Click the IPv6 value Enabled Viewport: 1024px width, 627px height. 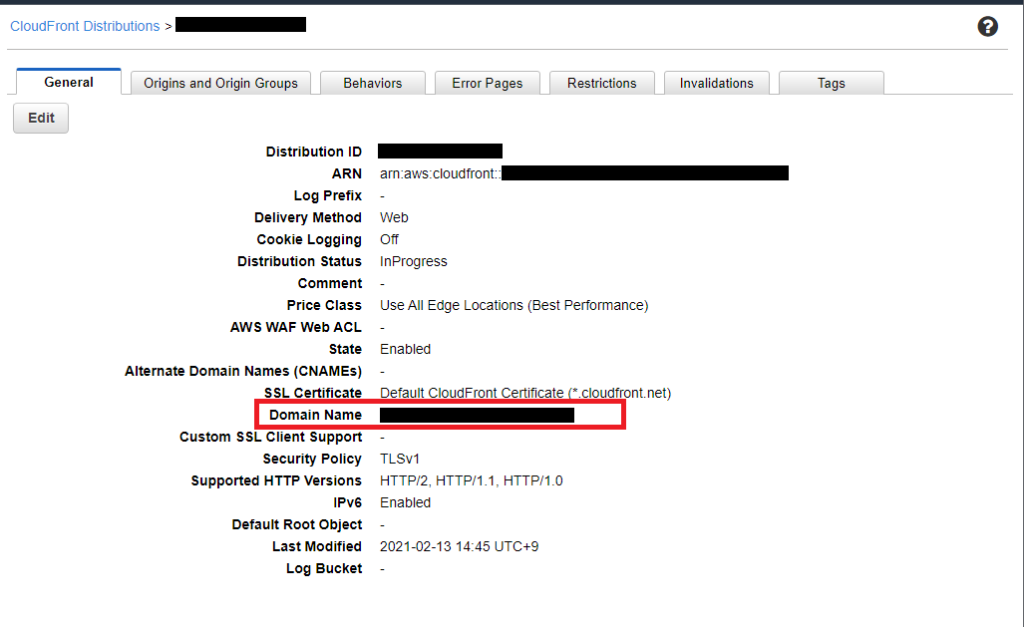coord(406,502)
